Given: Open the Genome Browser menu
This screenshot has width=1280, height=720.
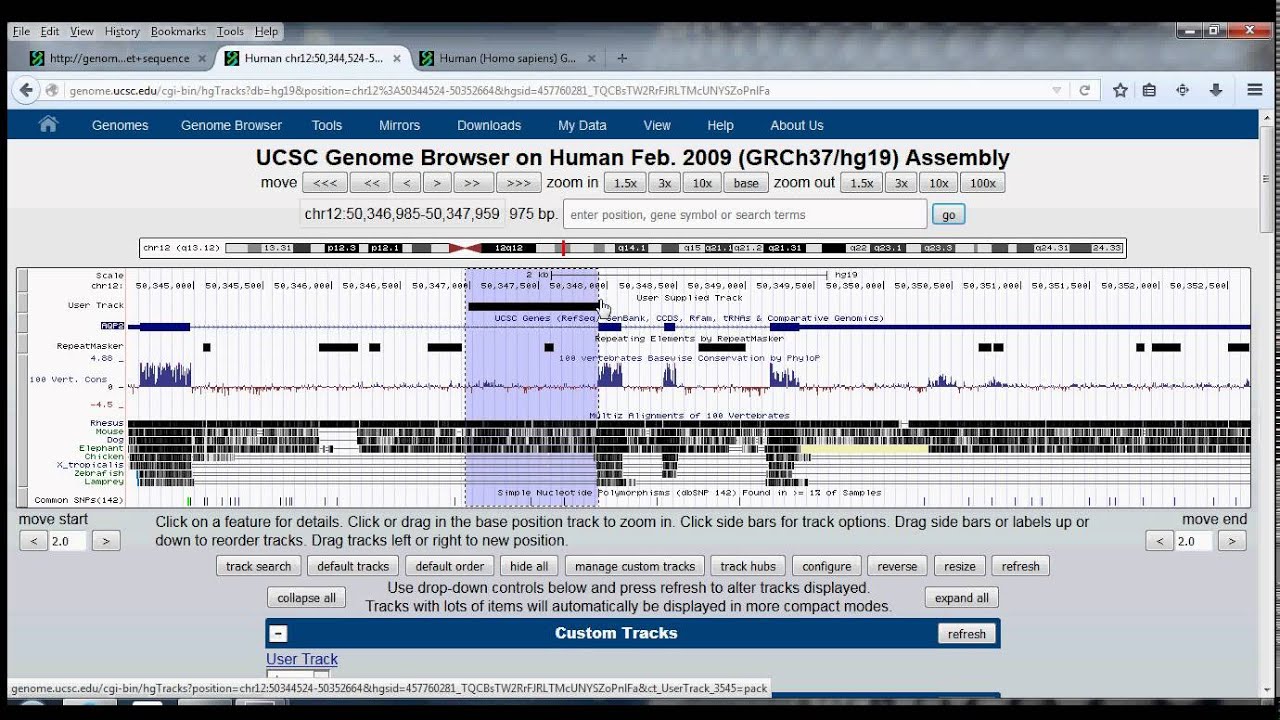Looking at the screenshot, I should click(x=231, y=125).
